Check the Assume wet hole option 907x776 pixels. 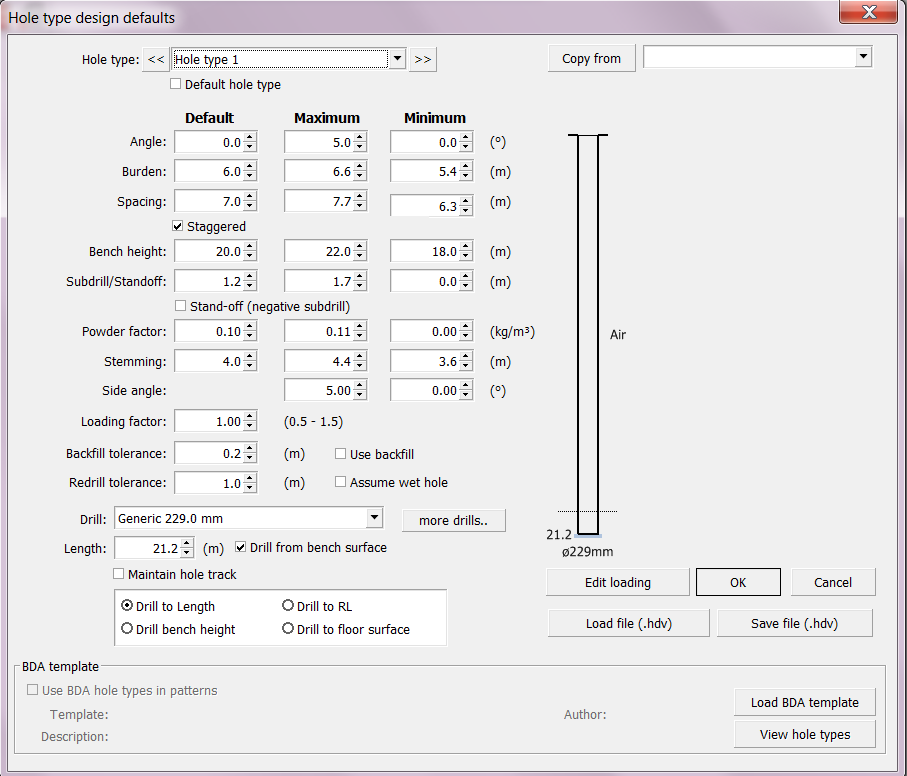tap(340, 482)
